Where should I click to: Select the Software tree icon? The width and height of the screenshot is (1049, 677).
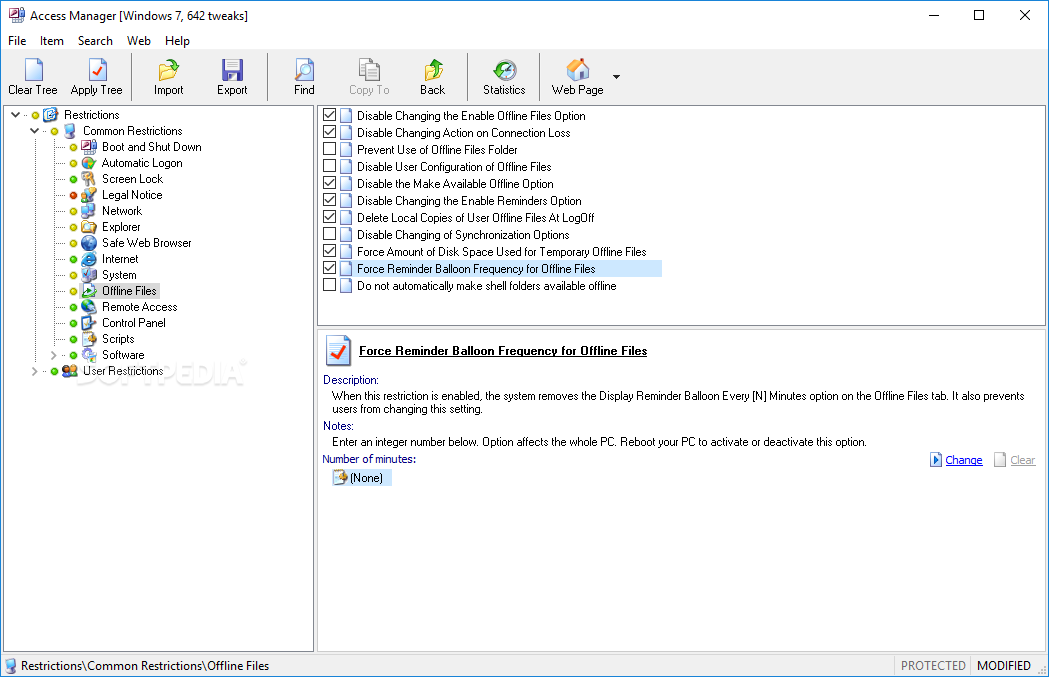[x=89, y=355]
